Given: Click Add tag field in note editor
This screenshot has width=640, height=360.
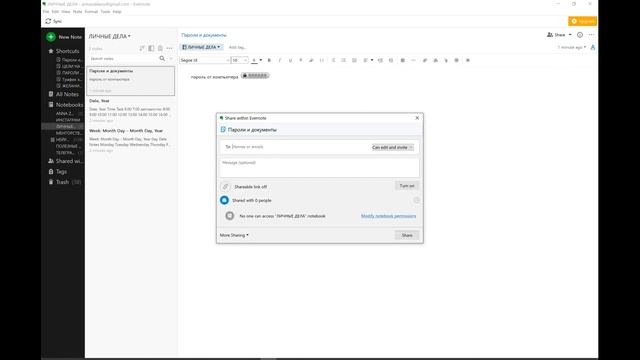Looking at the screenshot, I should pyautogui.click(x=237, y=47).
